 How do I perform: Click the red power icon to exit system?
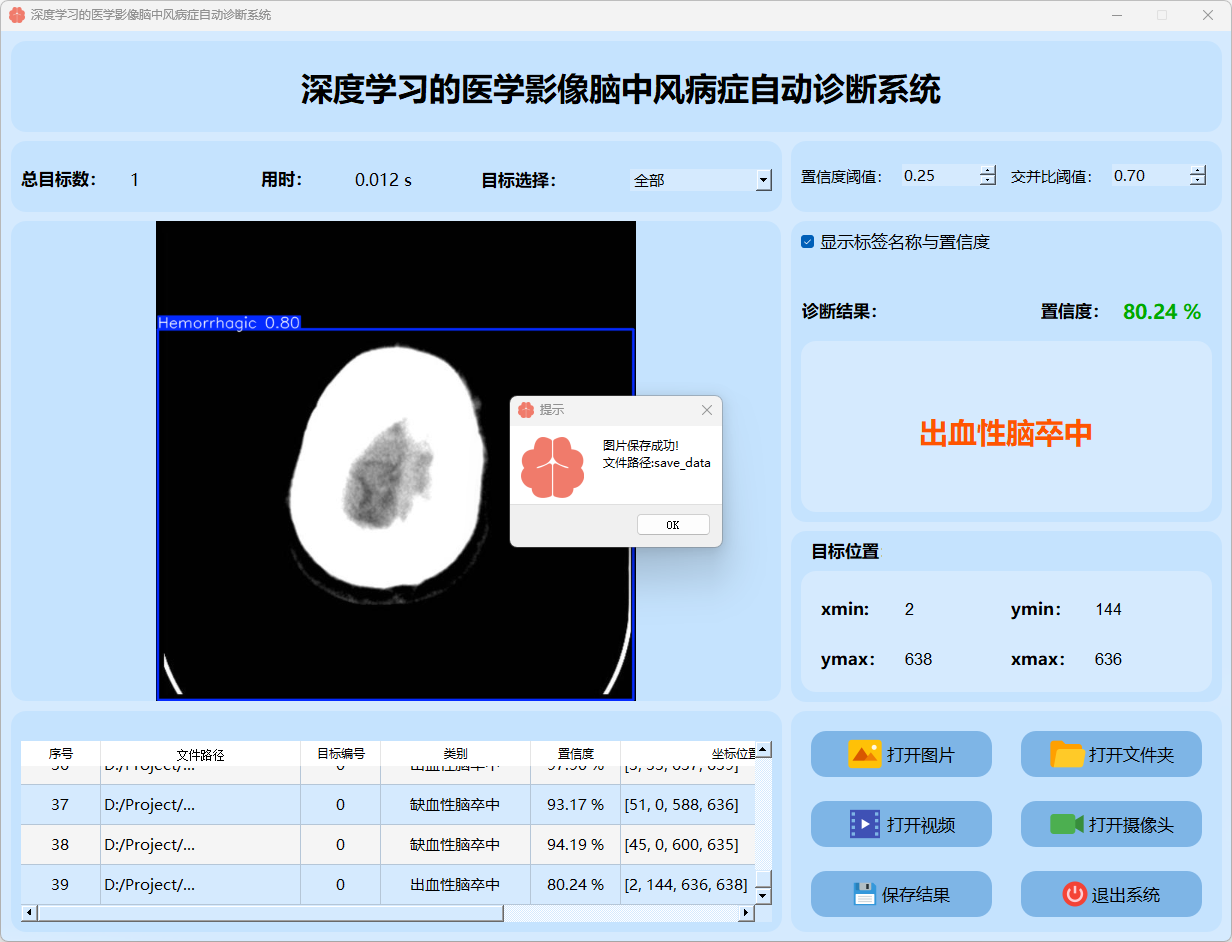click(x=1074, y=894)
